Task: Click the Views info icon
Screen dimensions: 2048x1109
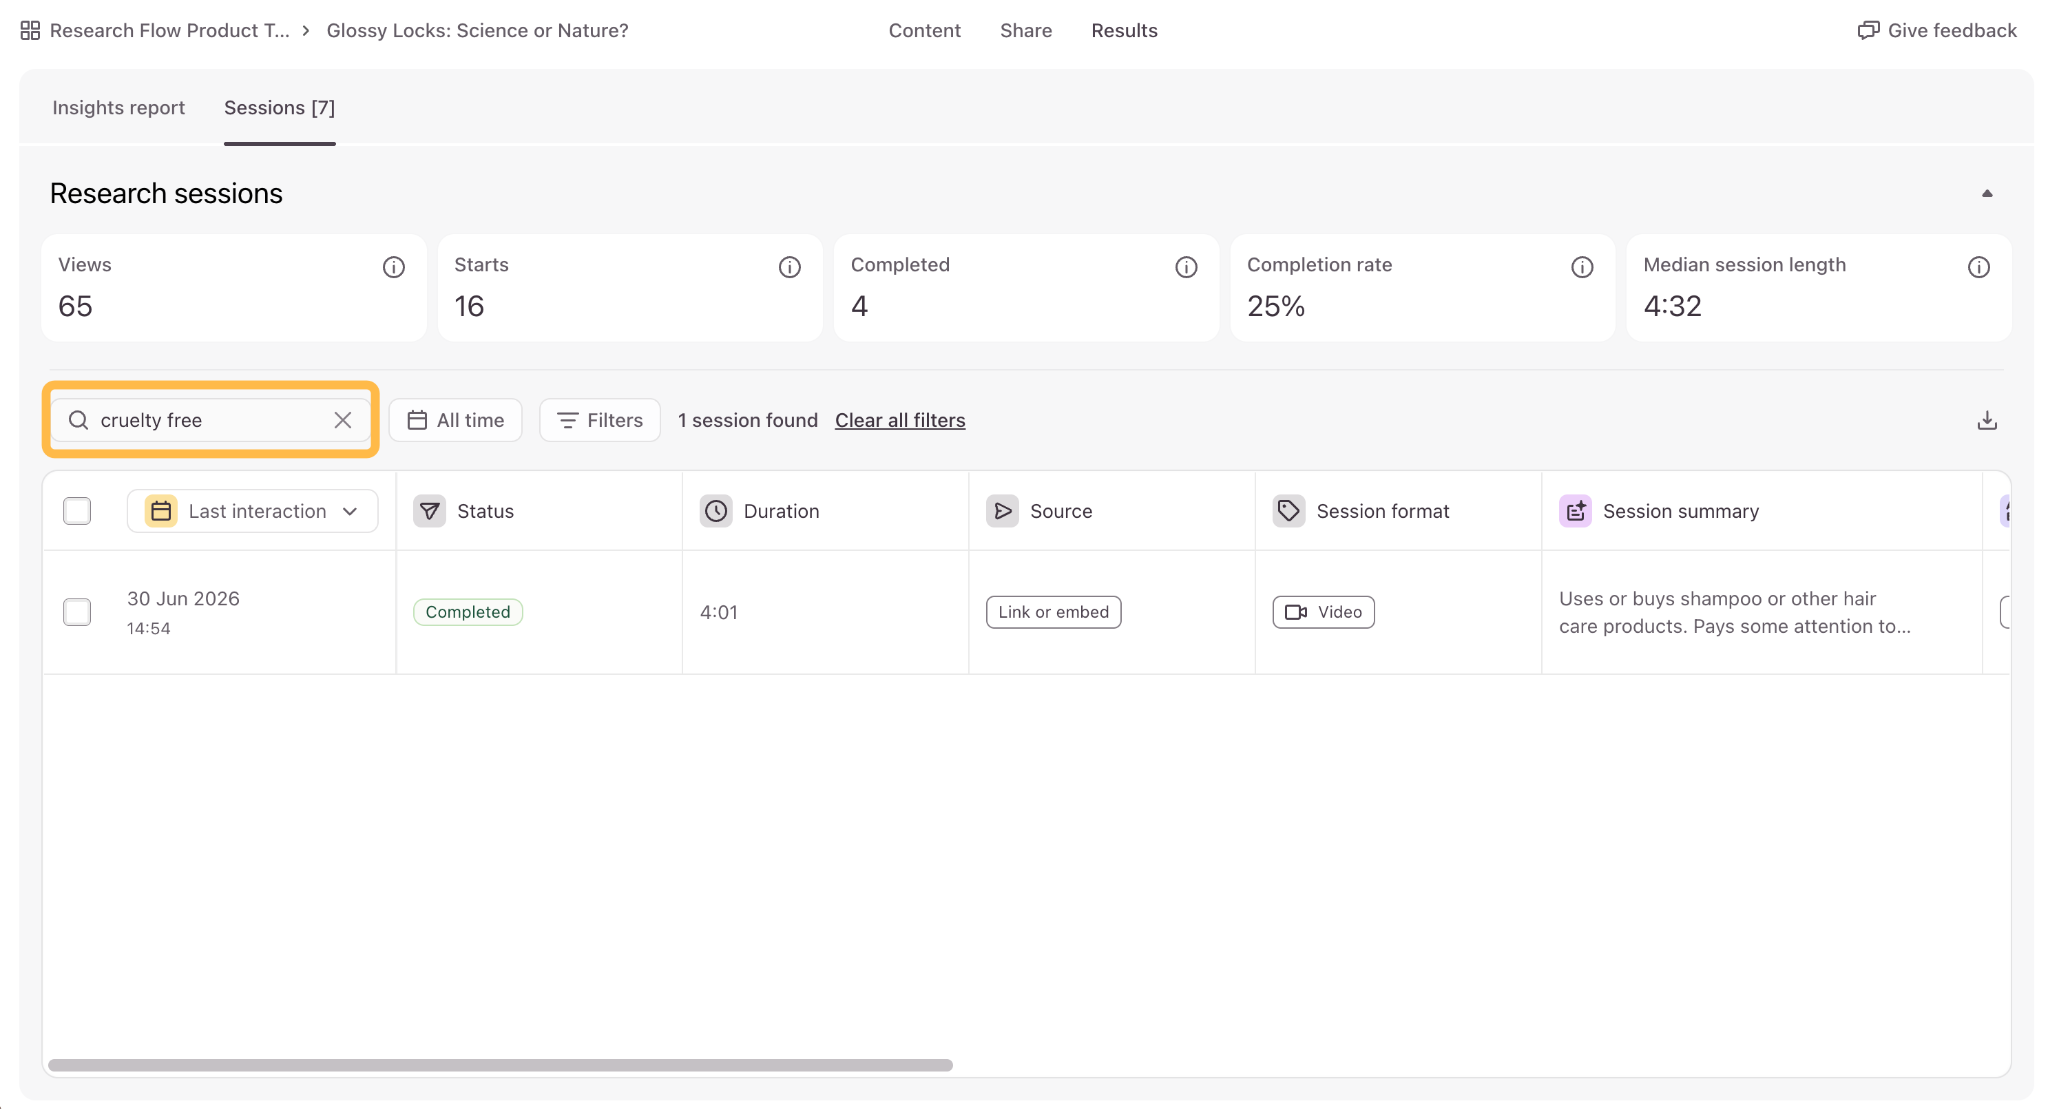Action: [394, 267]
